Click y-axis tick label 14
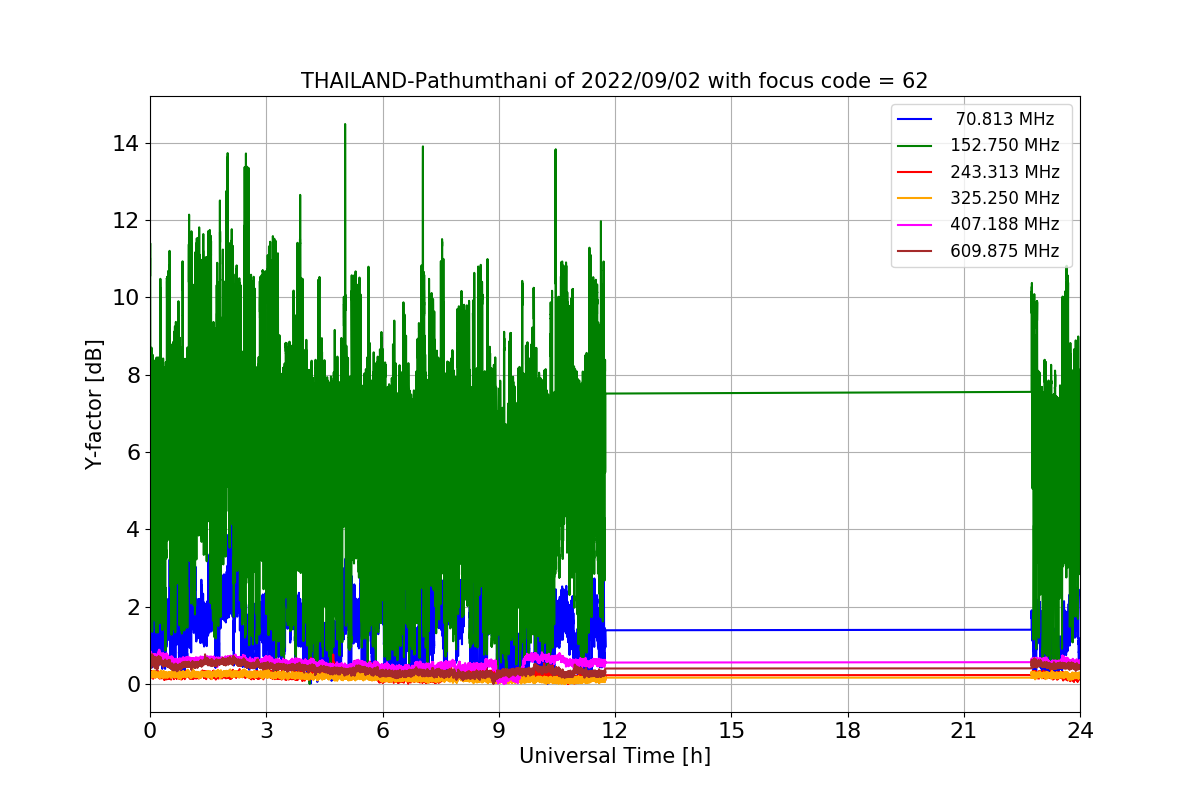This screenshot has width=1200, height=800. [126, 143]
